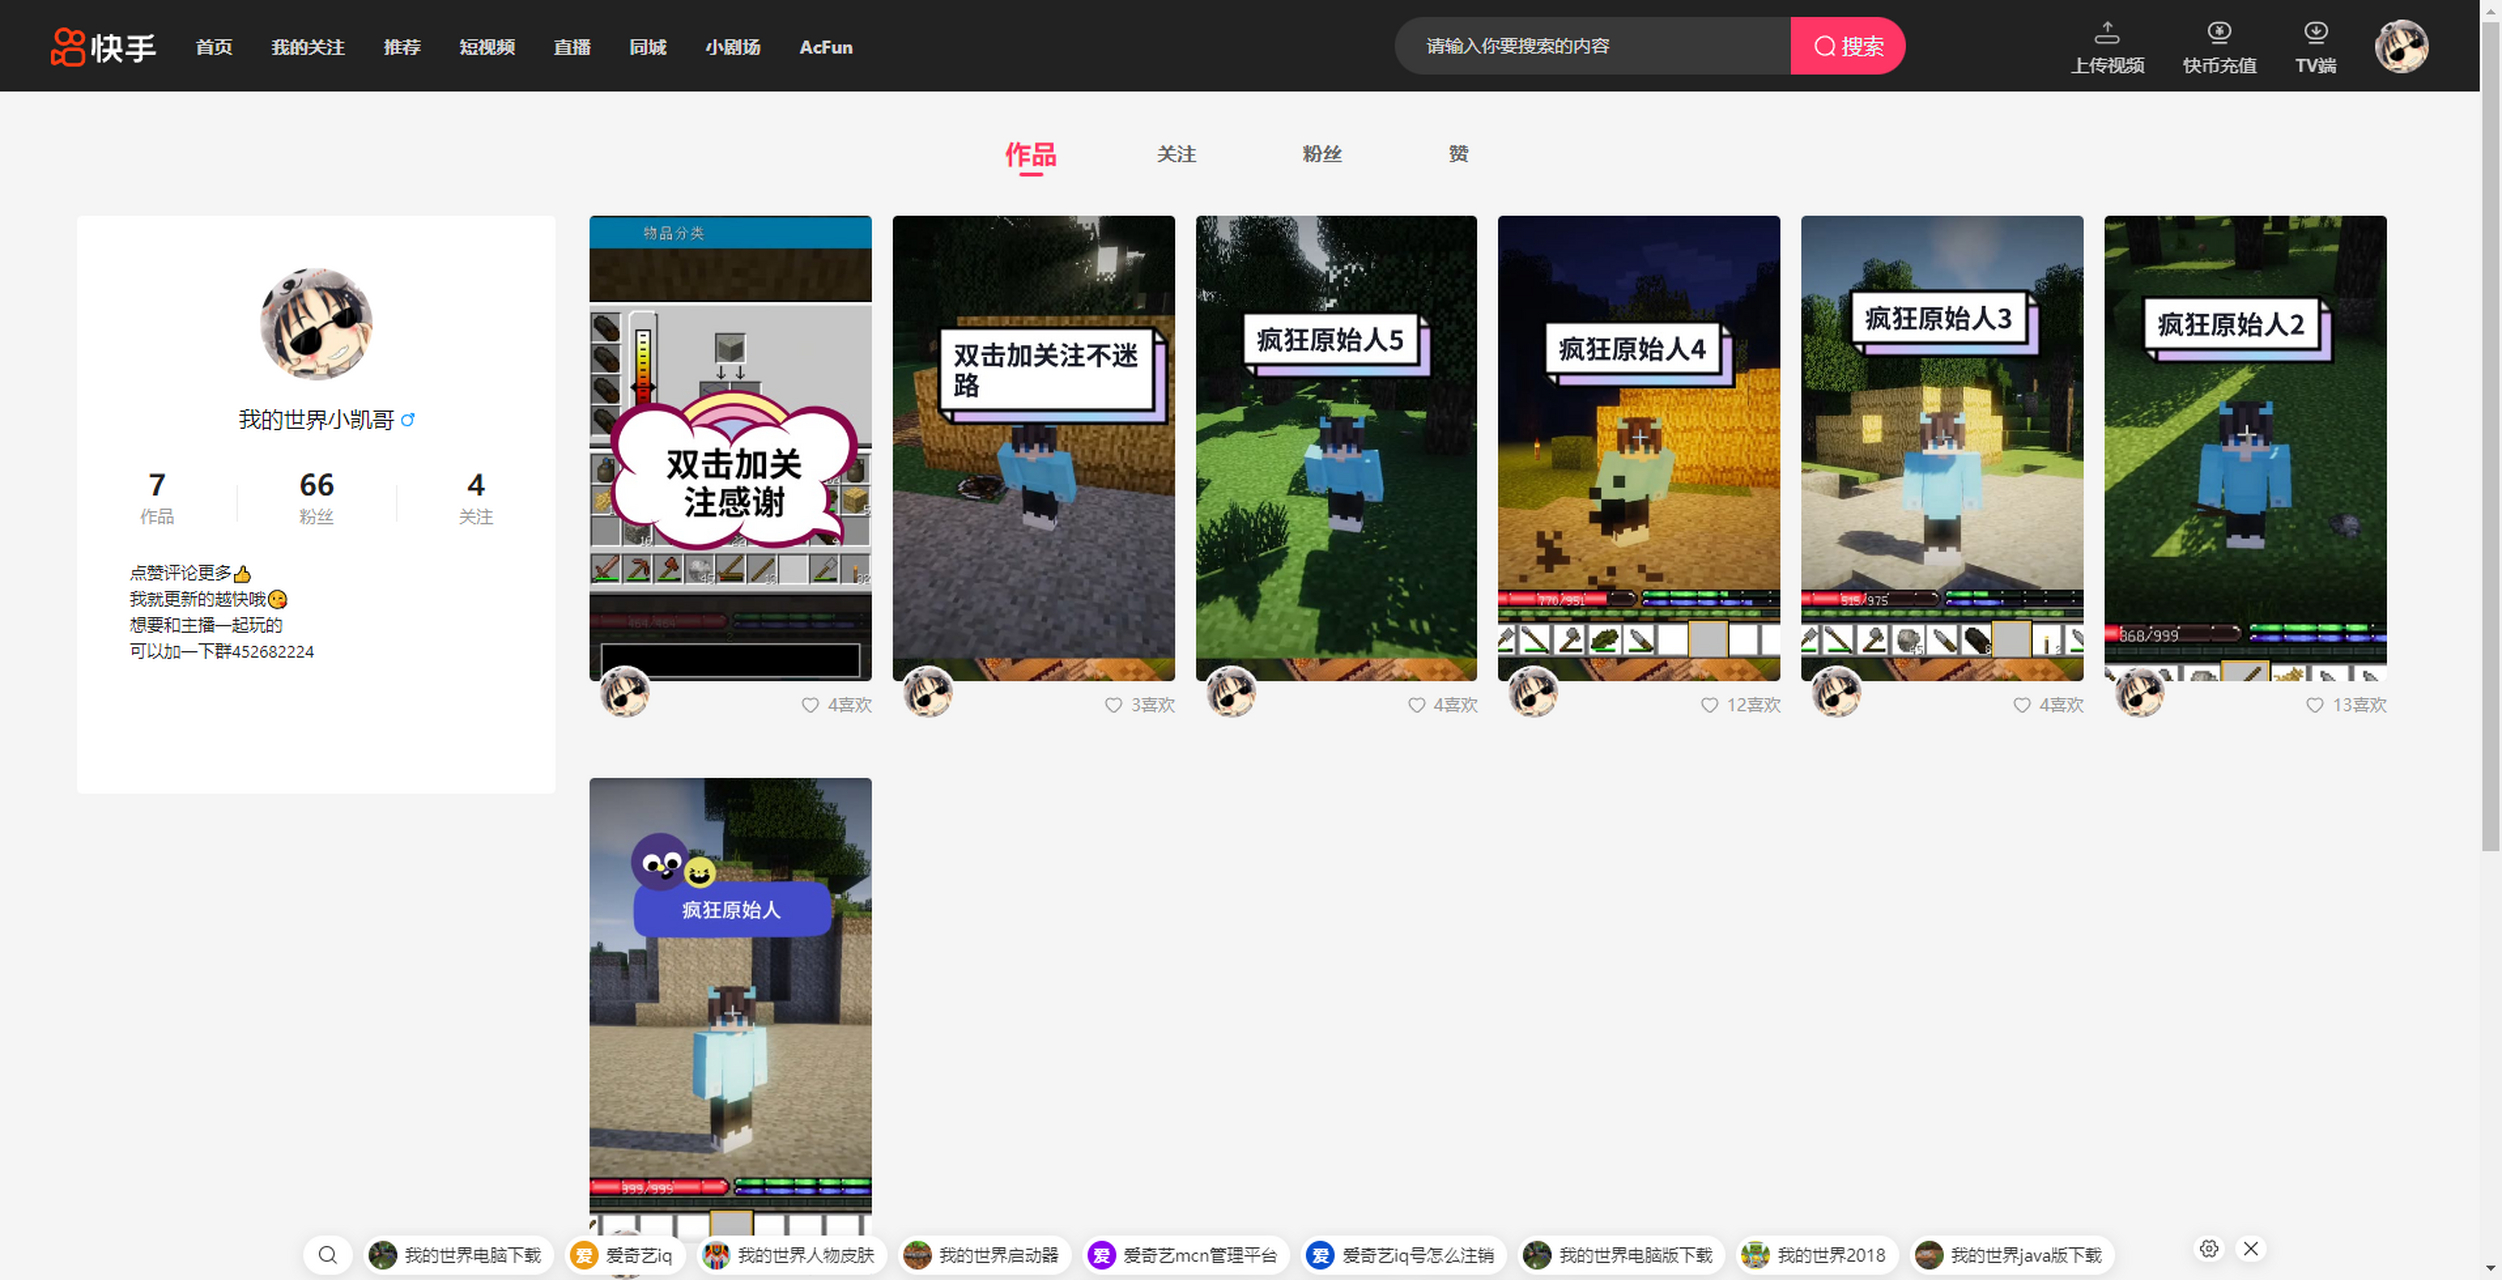
Task: Click the Kuaishou logo
Action: (x=103, y=47)
